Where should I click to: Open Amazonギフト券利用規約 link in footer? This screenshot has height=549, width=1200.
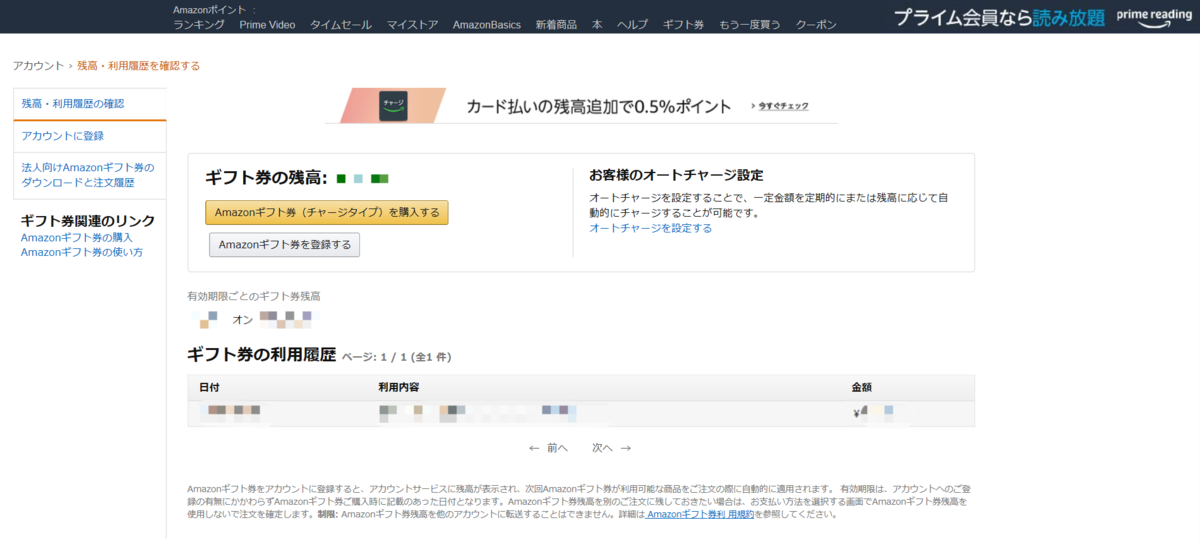pyautogui.click(x=700, y=514)
